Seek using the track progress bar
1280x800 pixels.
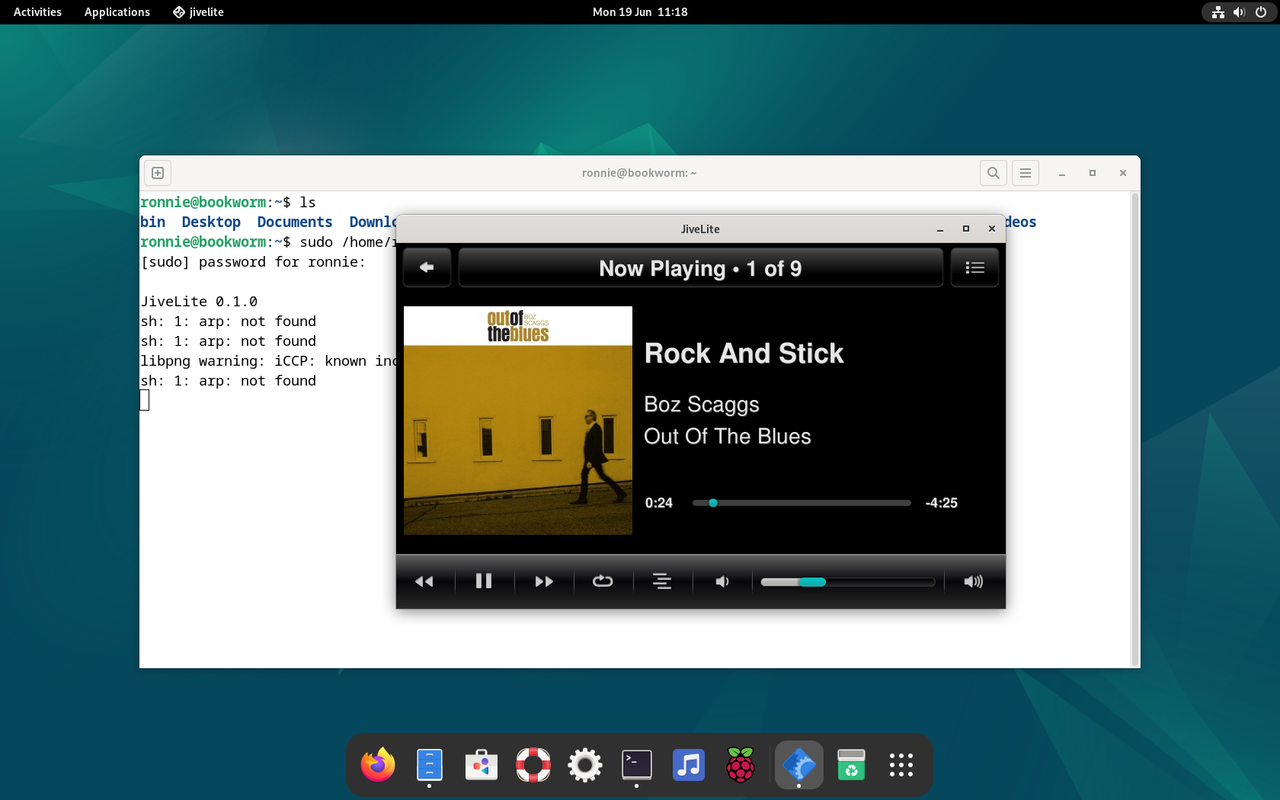point(802,503)
